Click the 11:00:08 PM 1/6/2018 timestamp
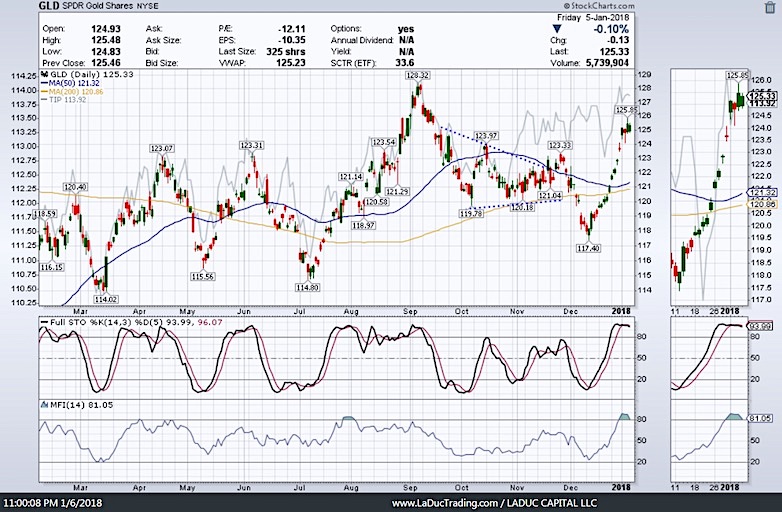 (x=52, y=503)
